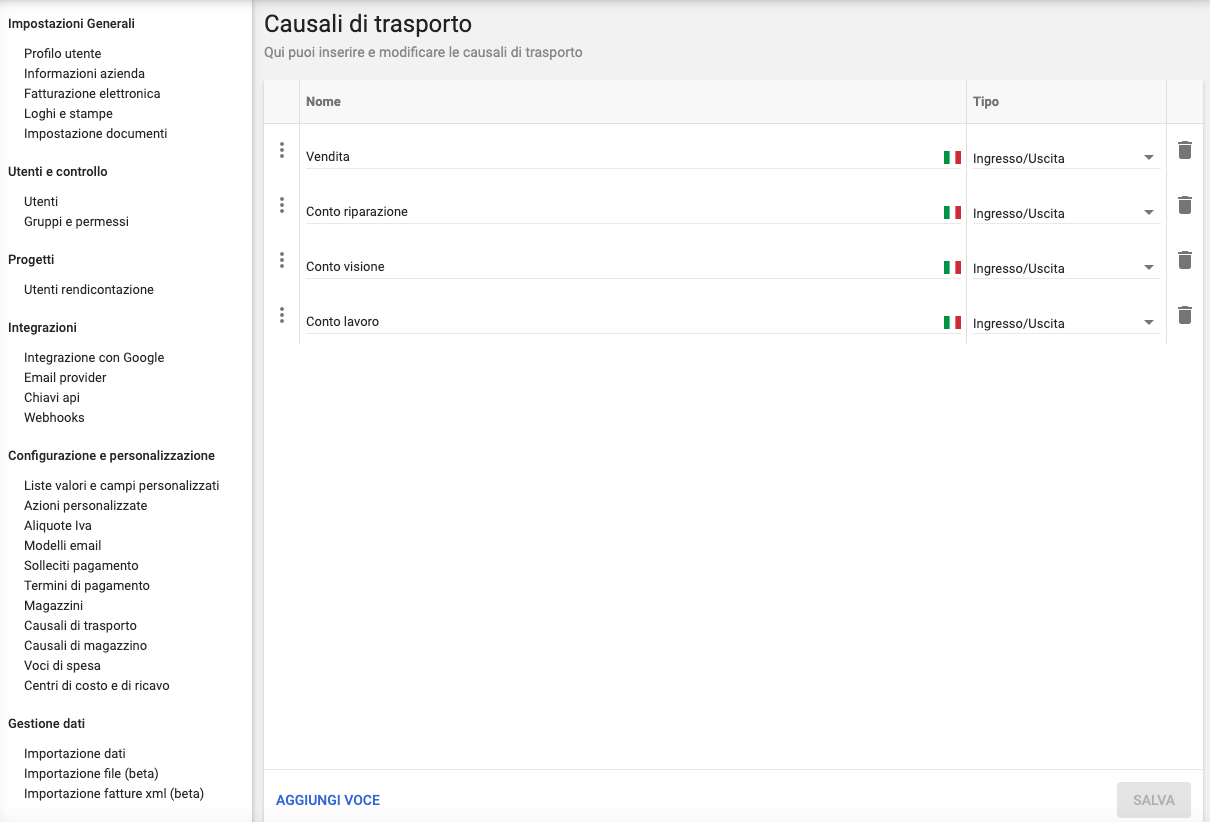The width and height of the screenshot is (1210, 822).
Task: Open Causali di magazzino settings page
Action: pos(85,646)
